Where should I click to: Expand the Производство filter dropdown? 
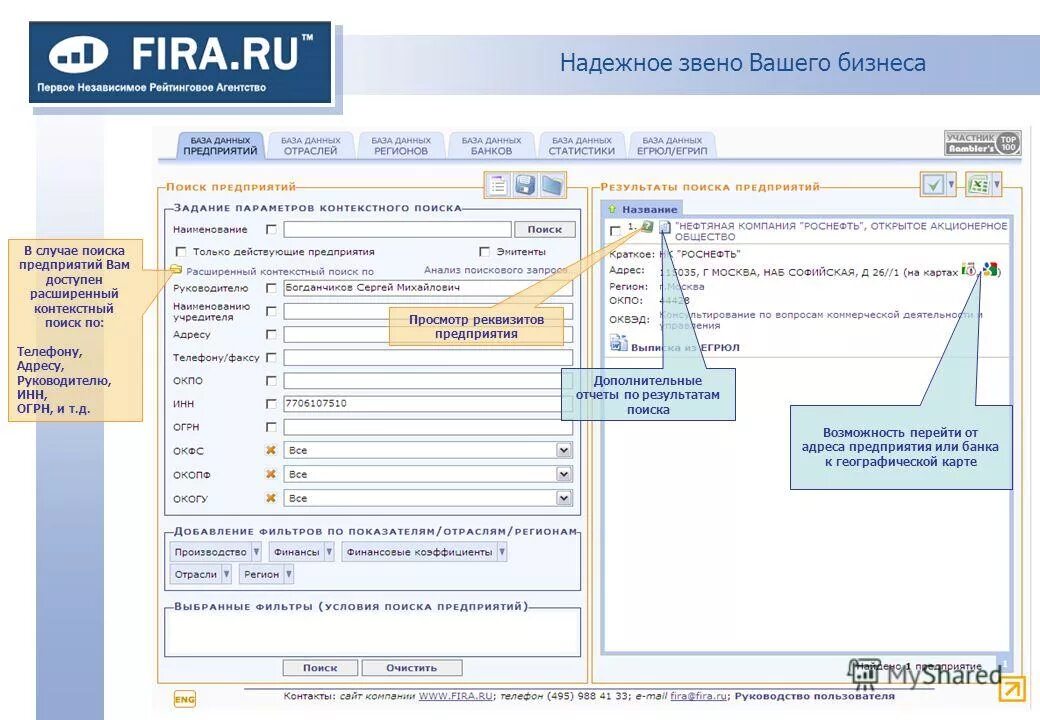(256, 552)
